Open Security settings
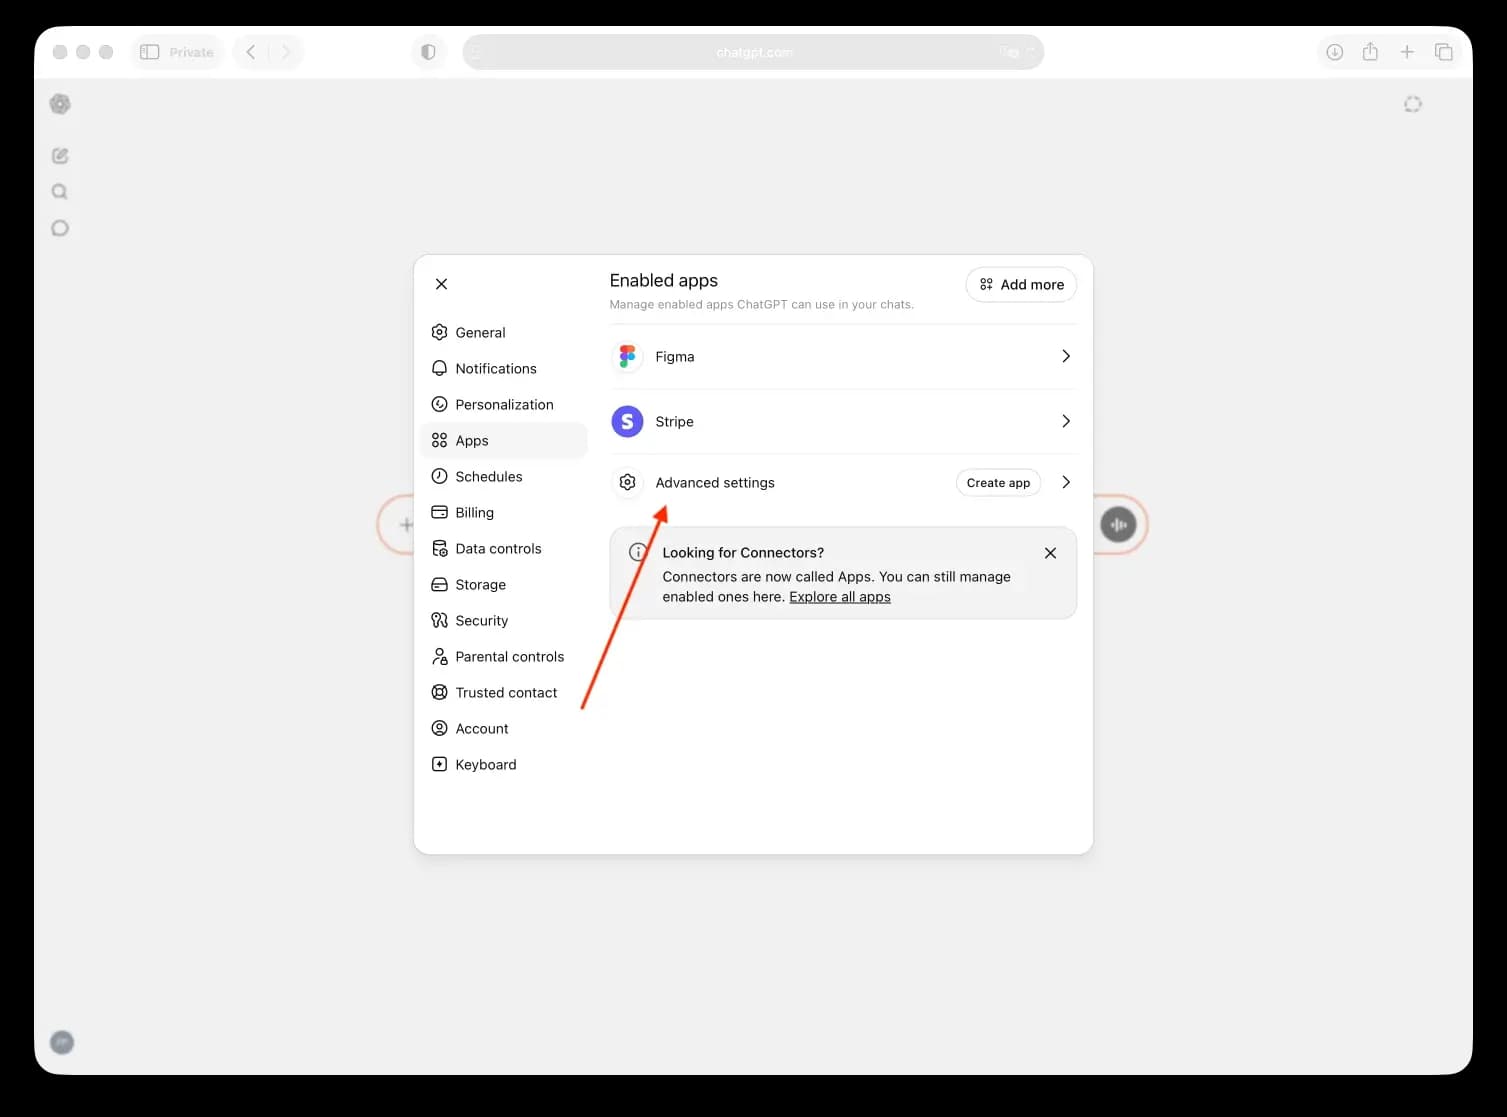1507x1117 pixels. coord(503,620)
